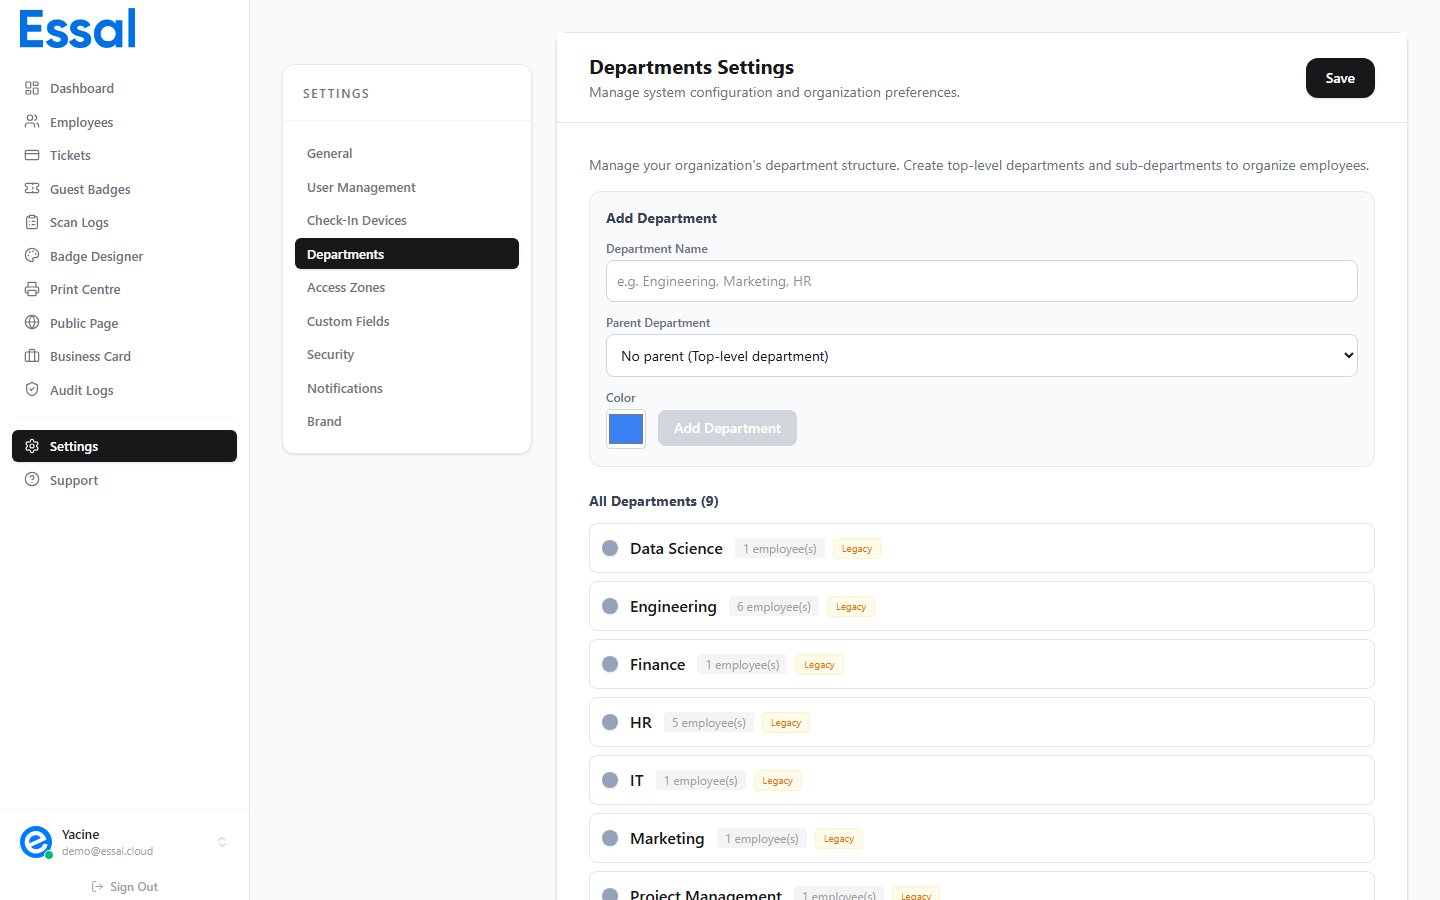Image resolution: width=1440 pixels, height=900 pixels.
Task: Go to Employees page
Action: (124, 122)
